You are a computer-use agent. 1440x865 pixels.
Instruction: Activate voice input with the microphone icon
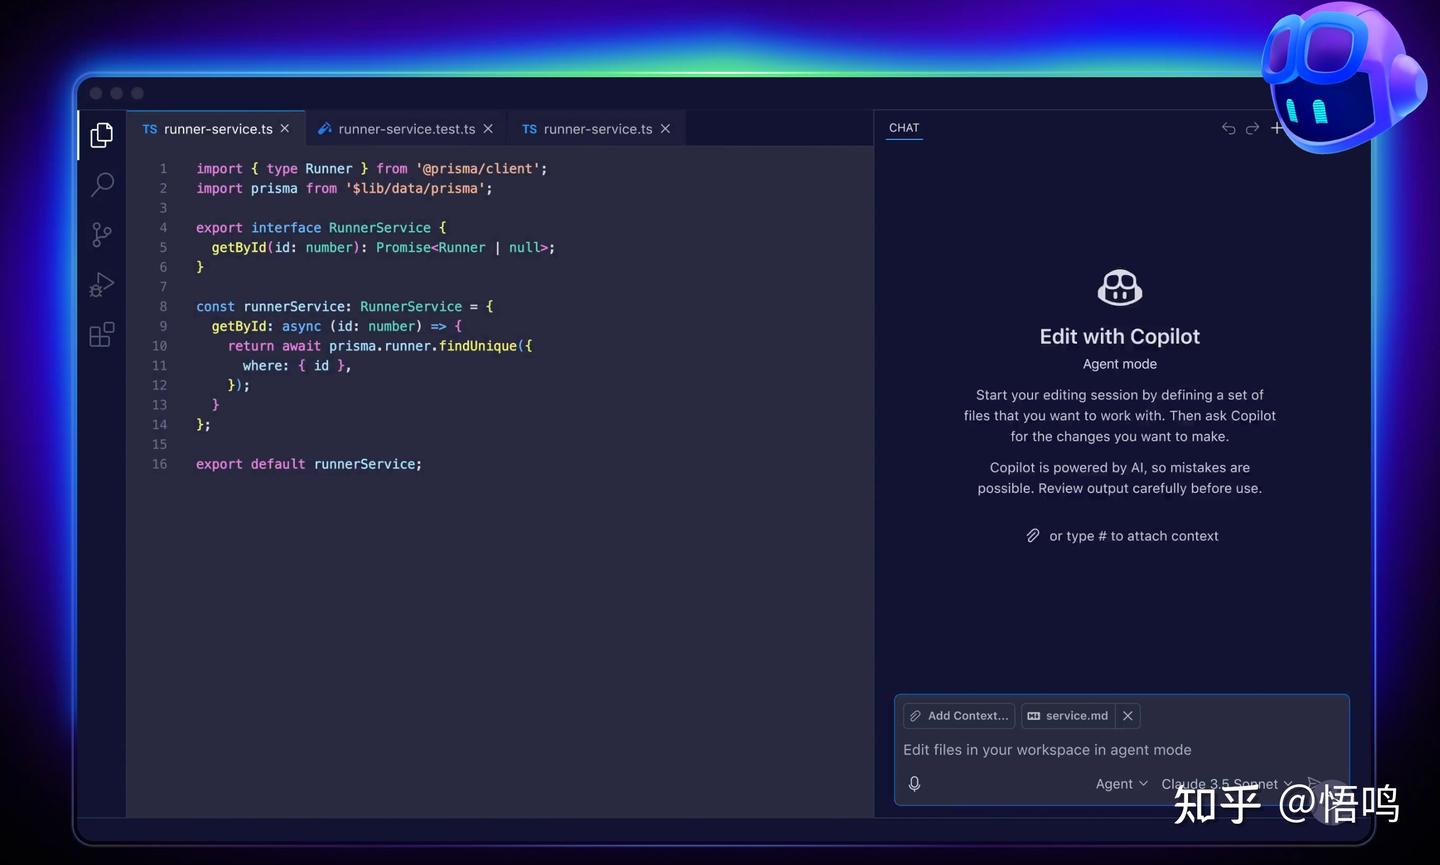pyautogui.click(x=914, y=783)
